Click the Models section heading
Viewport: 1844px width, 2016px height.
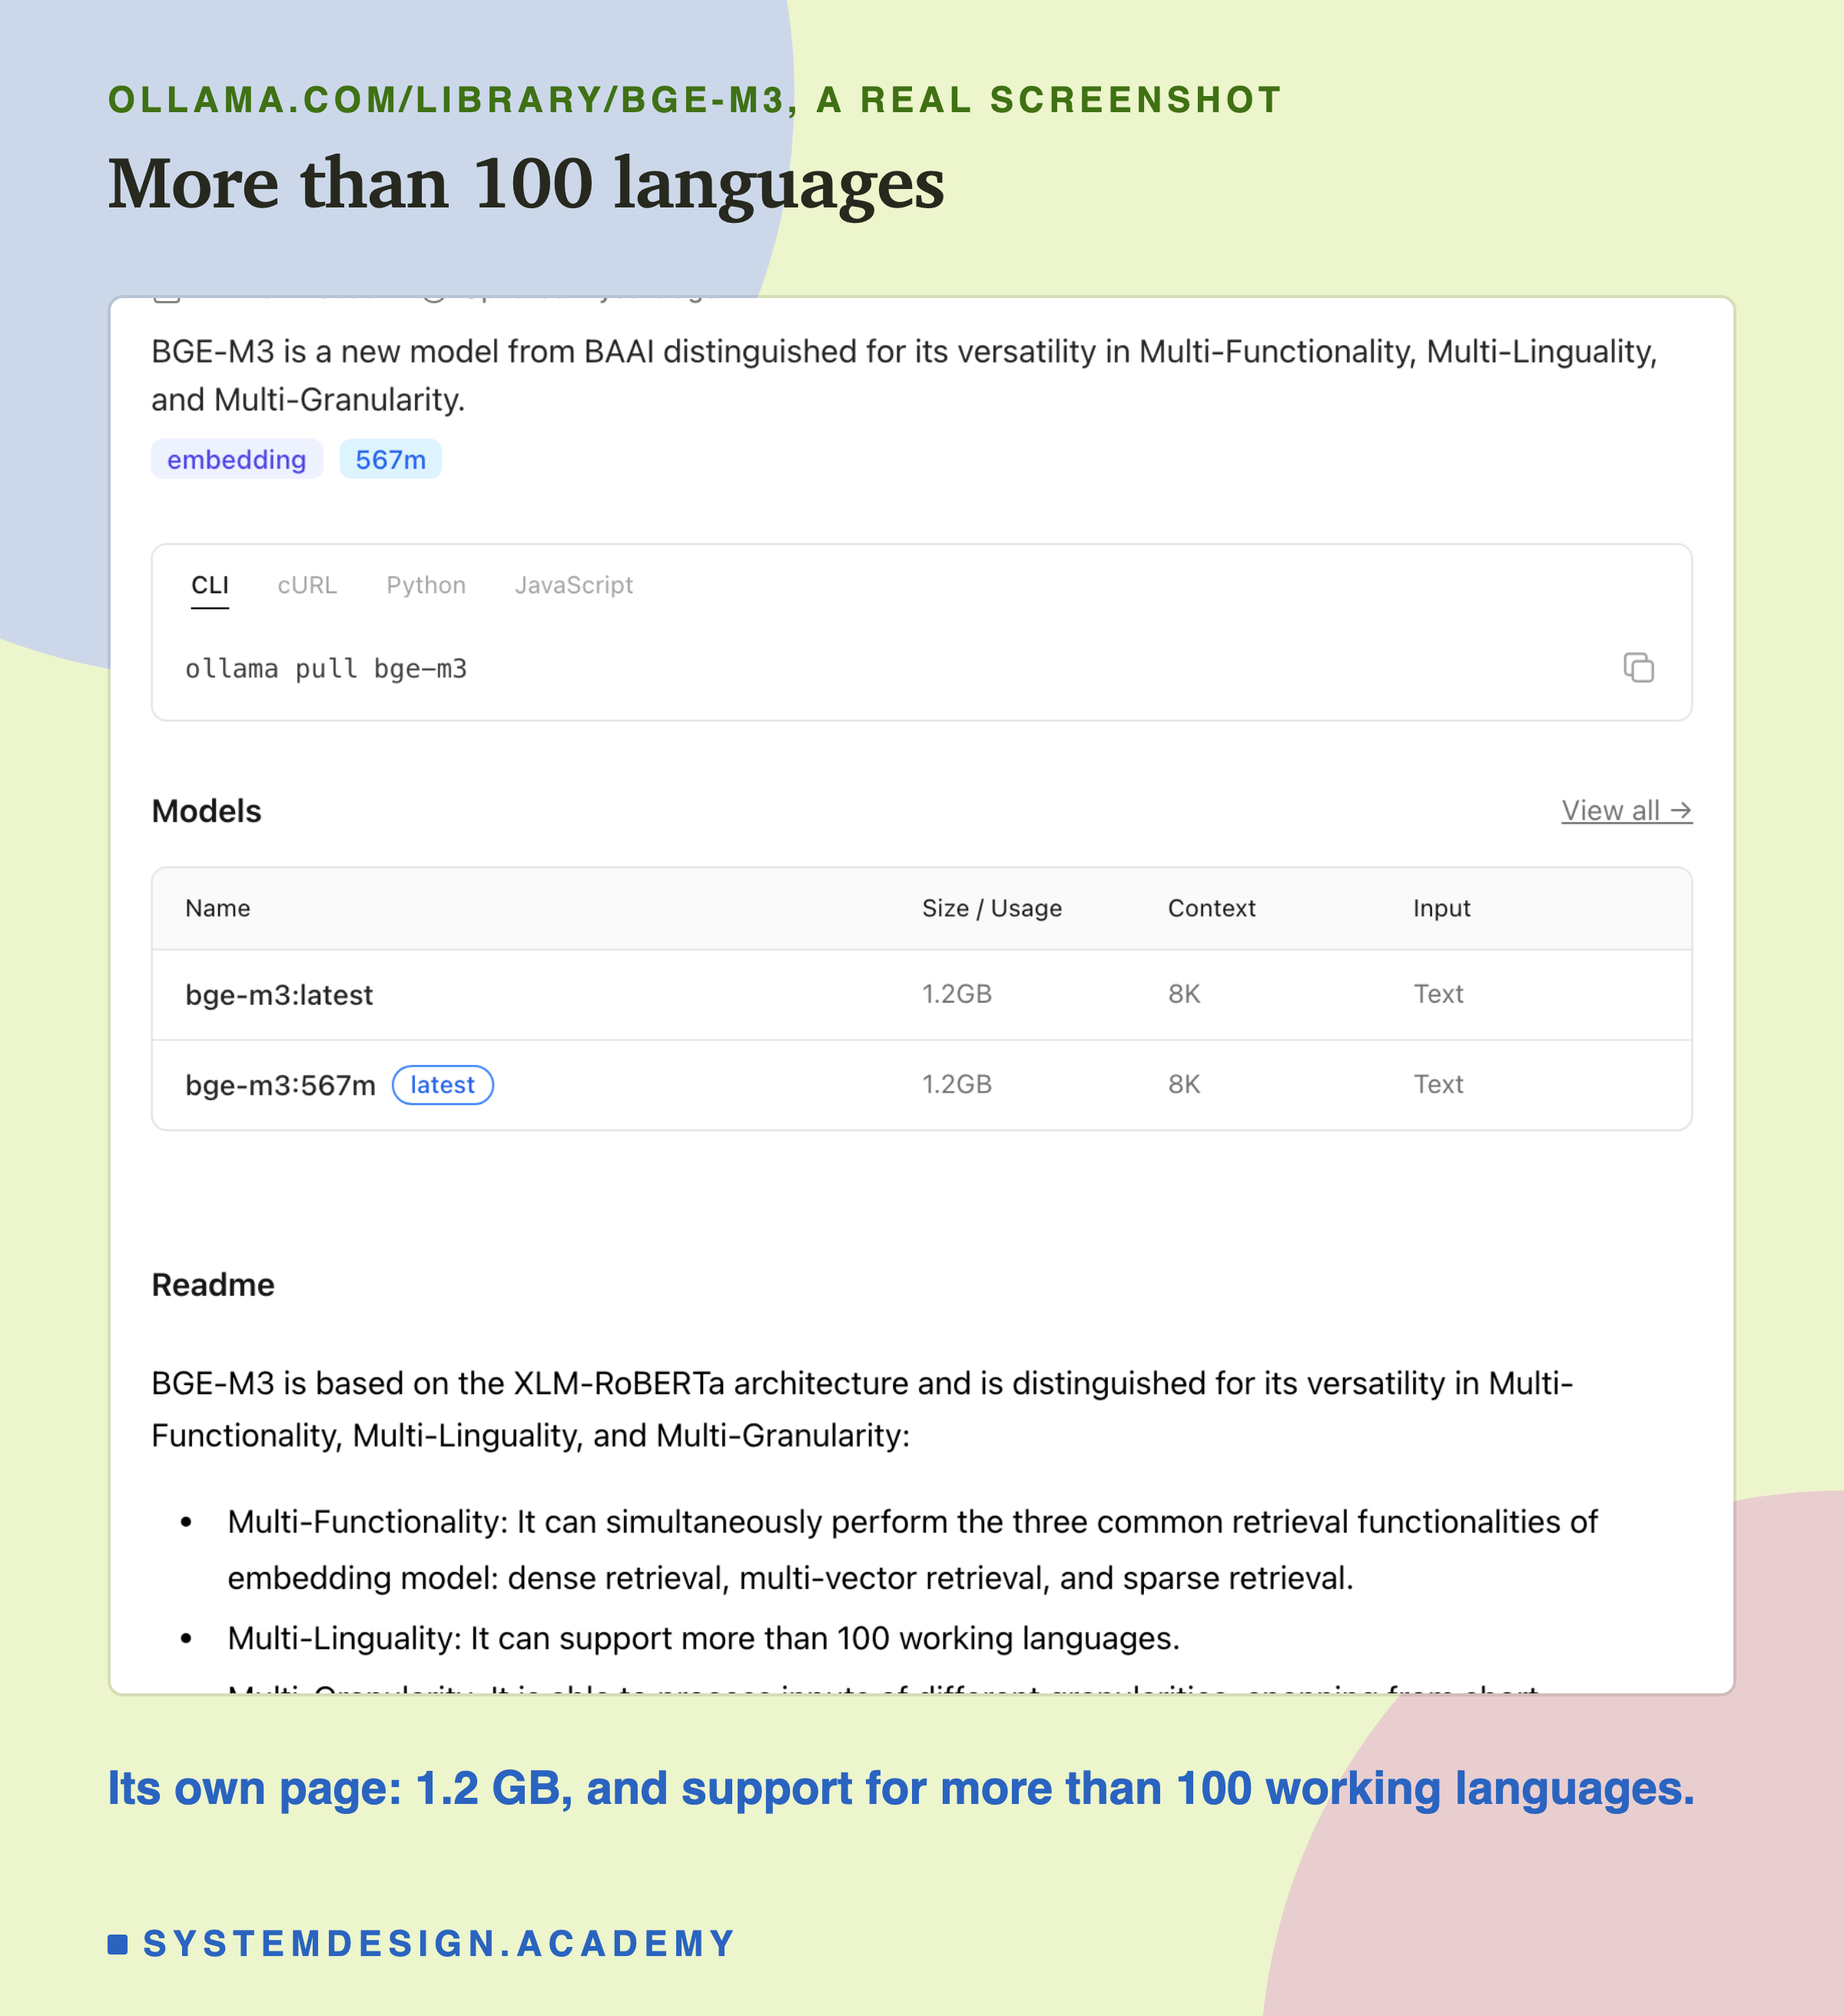tap(206, 811)
